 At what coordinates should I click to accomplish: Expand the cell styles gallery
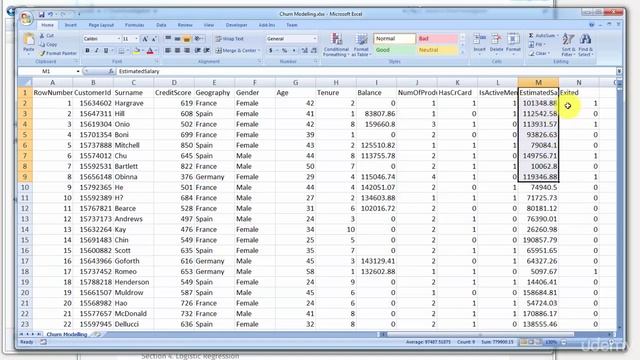tap(462, 52)
